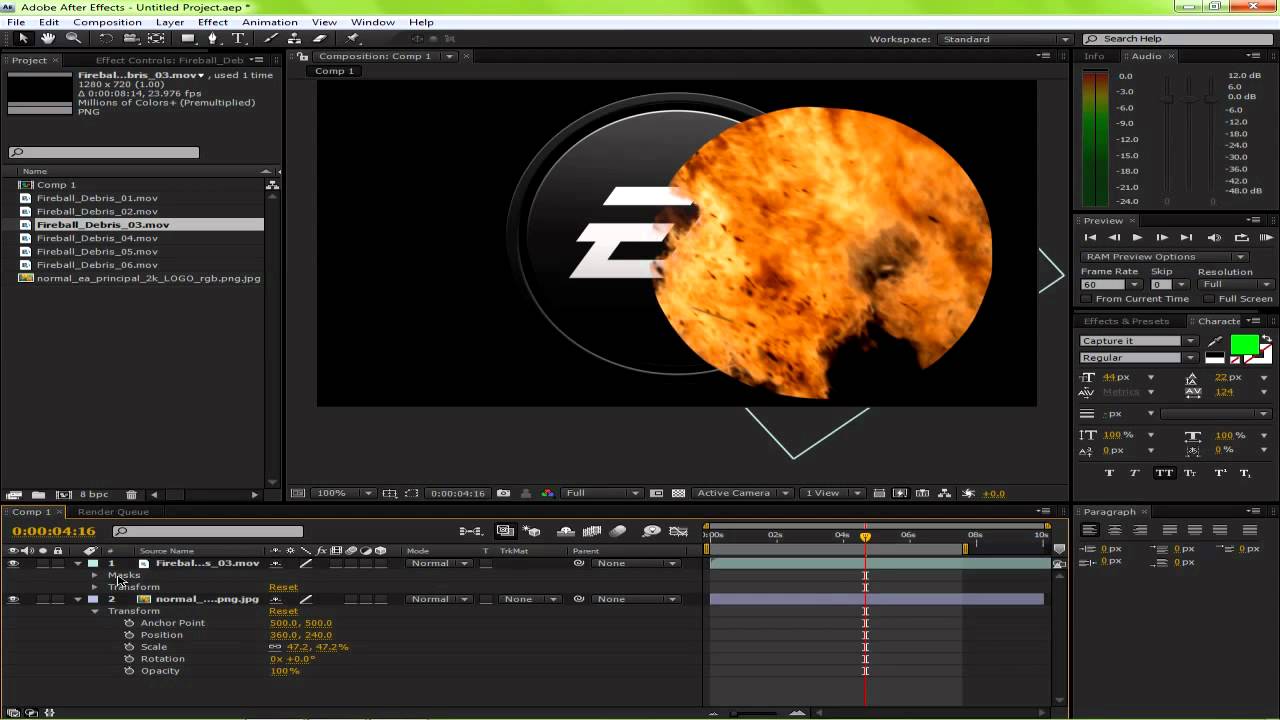The height and width of the screenshot is (720, 1280).
Task: Select the Unified Camera tool
Action: pos(131,38)
